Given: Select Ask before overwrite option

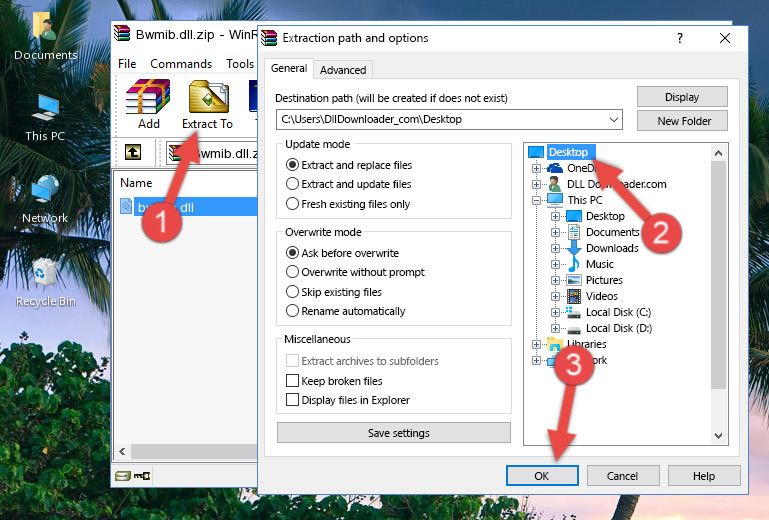Looking at the screenshot, I should 292,253.
